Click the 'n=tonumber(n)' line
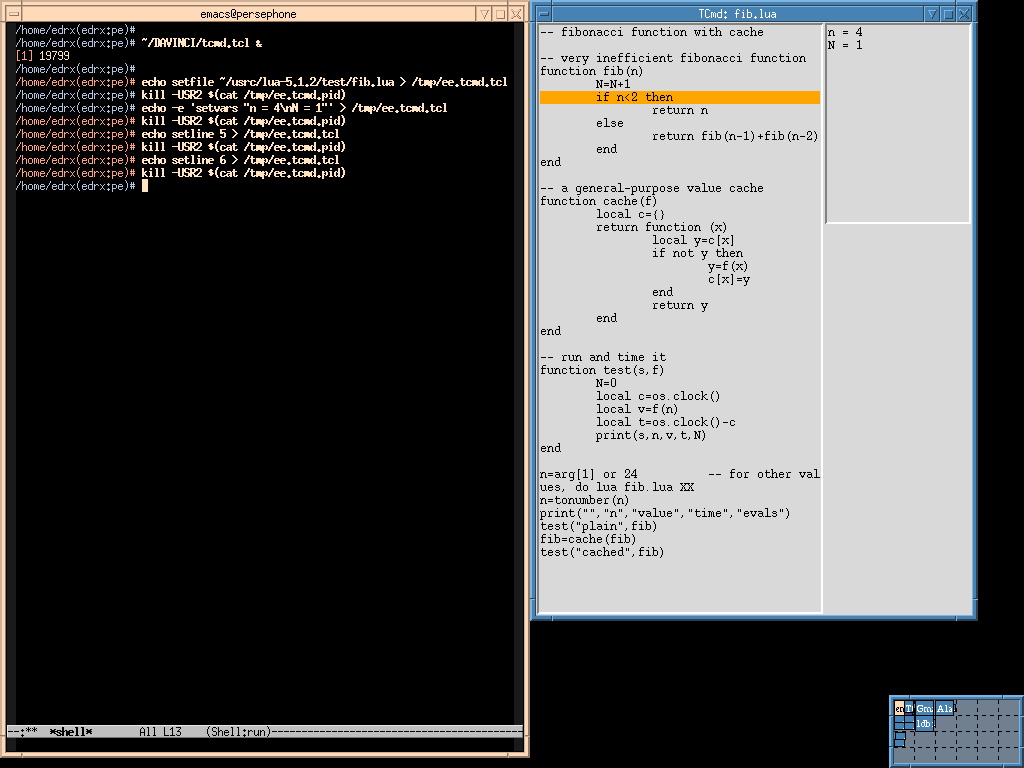Image resolution: width=1024 pixels, height=768 pixels. (584, 500)
